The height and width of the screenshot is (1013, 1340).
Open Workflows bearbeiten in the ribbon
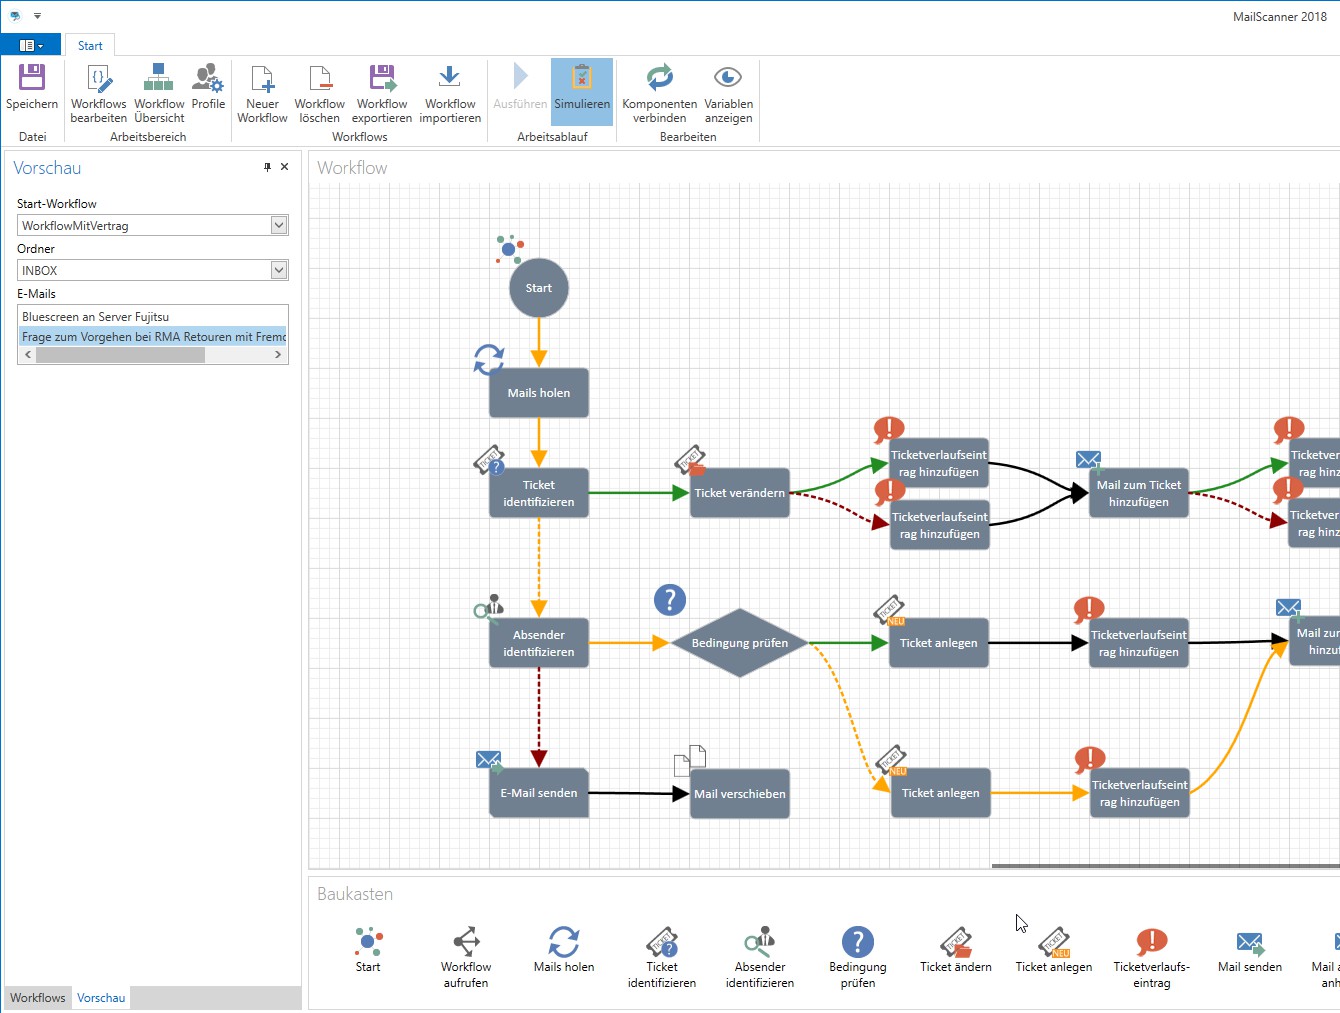tap(98, 79)
